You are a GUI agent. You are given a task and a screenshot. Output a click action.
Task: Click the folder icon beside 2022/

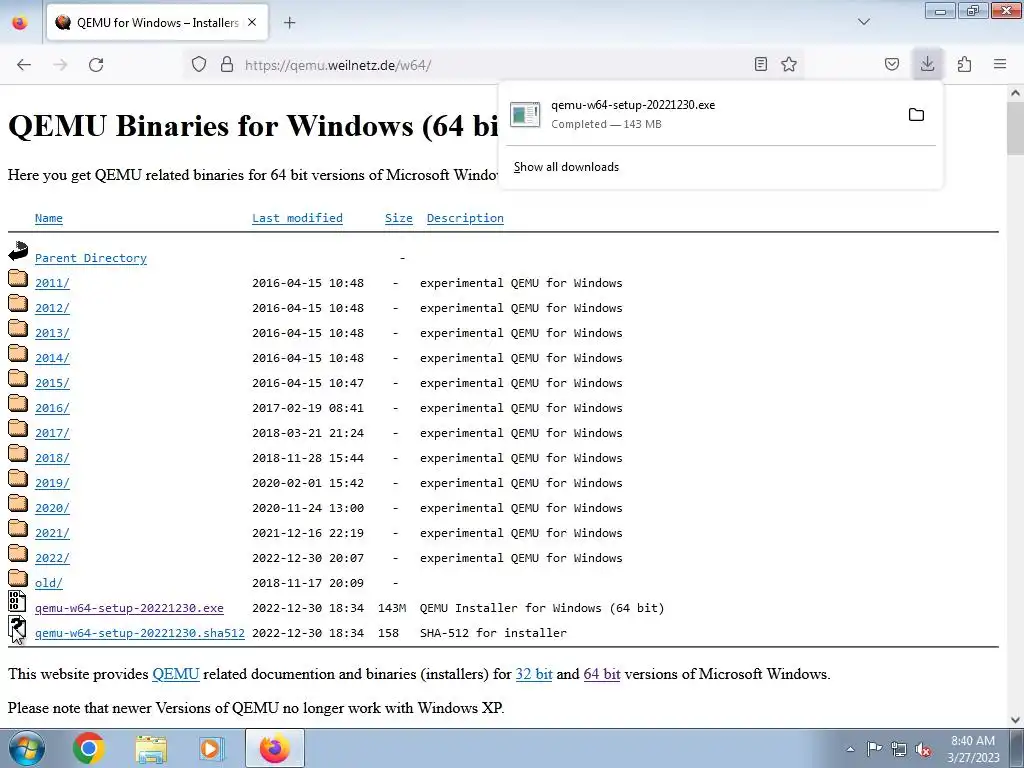[x=18, y=554]
